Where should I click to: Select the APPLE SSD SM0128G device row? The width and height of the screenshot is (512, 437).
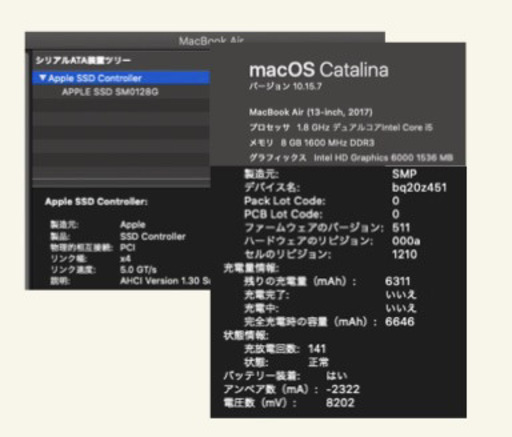click(x=110, y=92)
